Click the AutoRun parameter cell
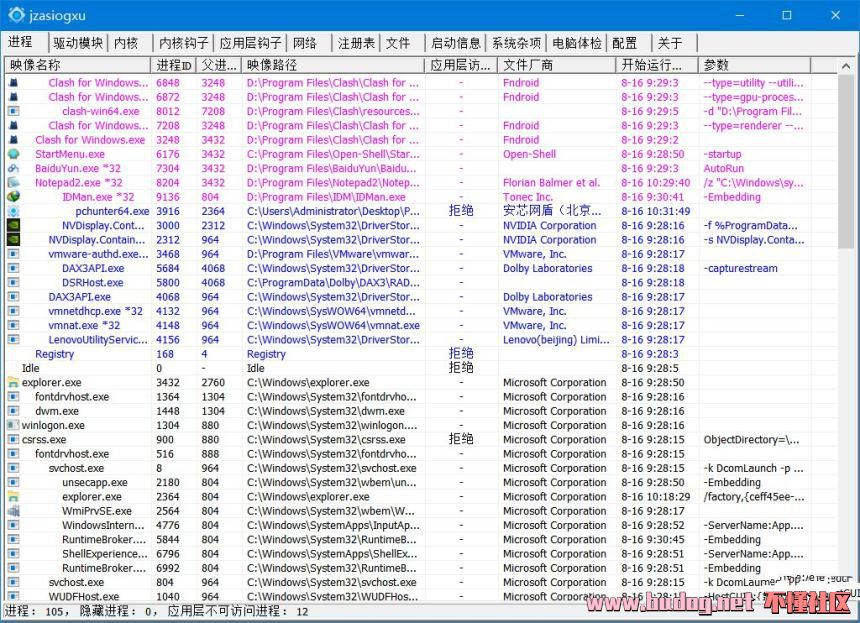Image resolution: width=860 pixels, height=623 pixels. click(723, 168)
